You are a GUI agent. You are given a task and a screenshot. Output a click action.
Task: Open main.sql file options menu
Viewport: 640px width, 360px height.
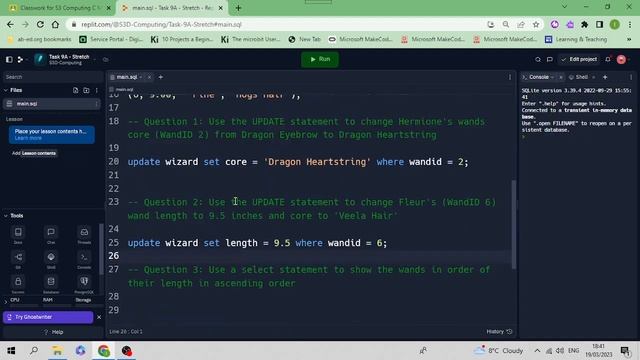[96, 104]
